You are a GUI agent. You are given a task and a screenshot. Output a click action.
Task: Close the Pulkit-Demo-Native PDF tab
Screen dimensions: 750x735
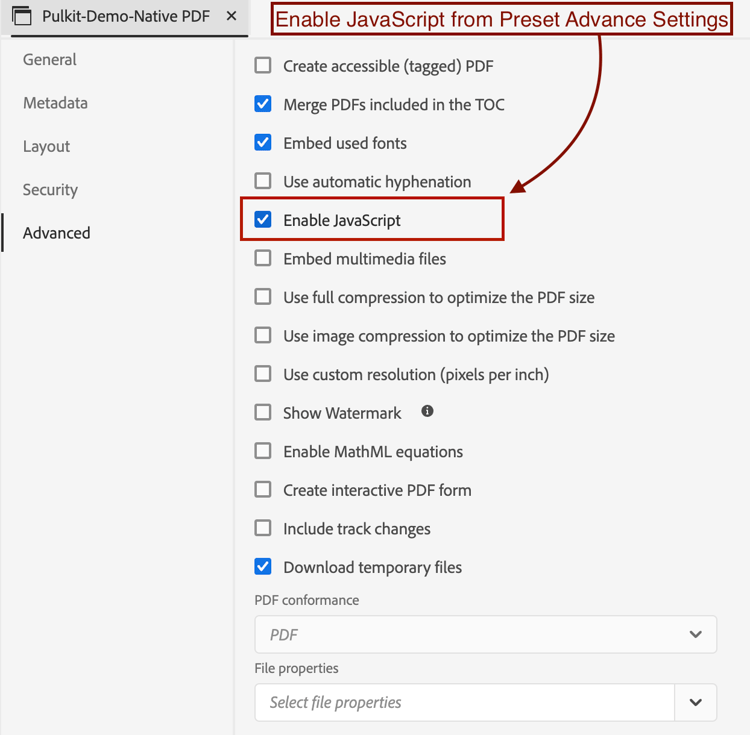pos(232,16)
